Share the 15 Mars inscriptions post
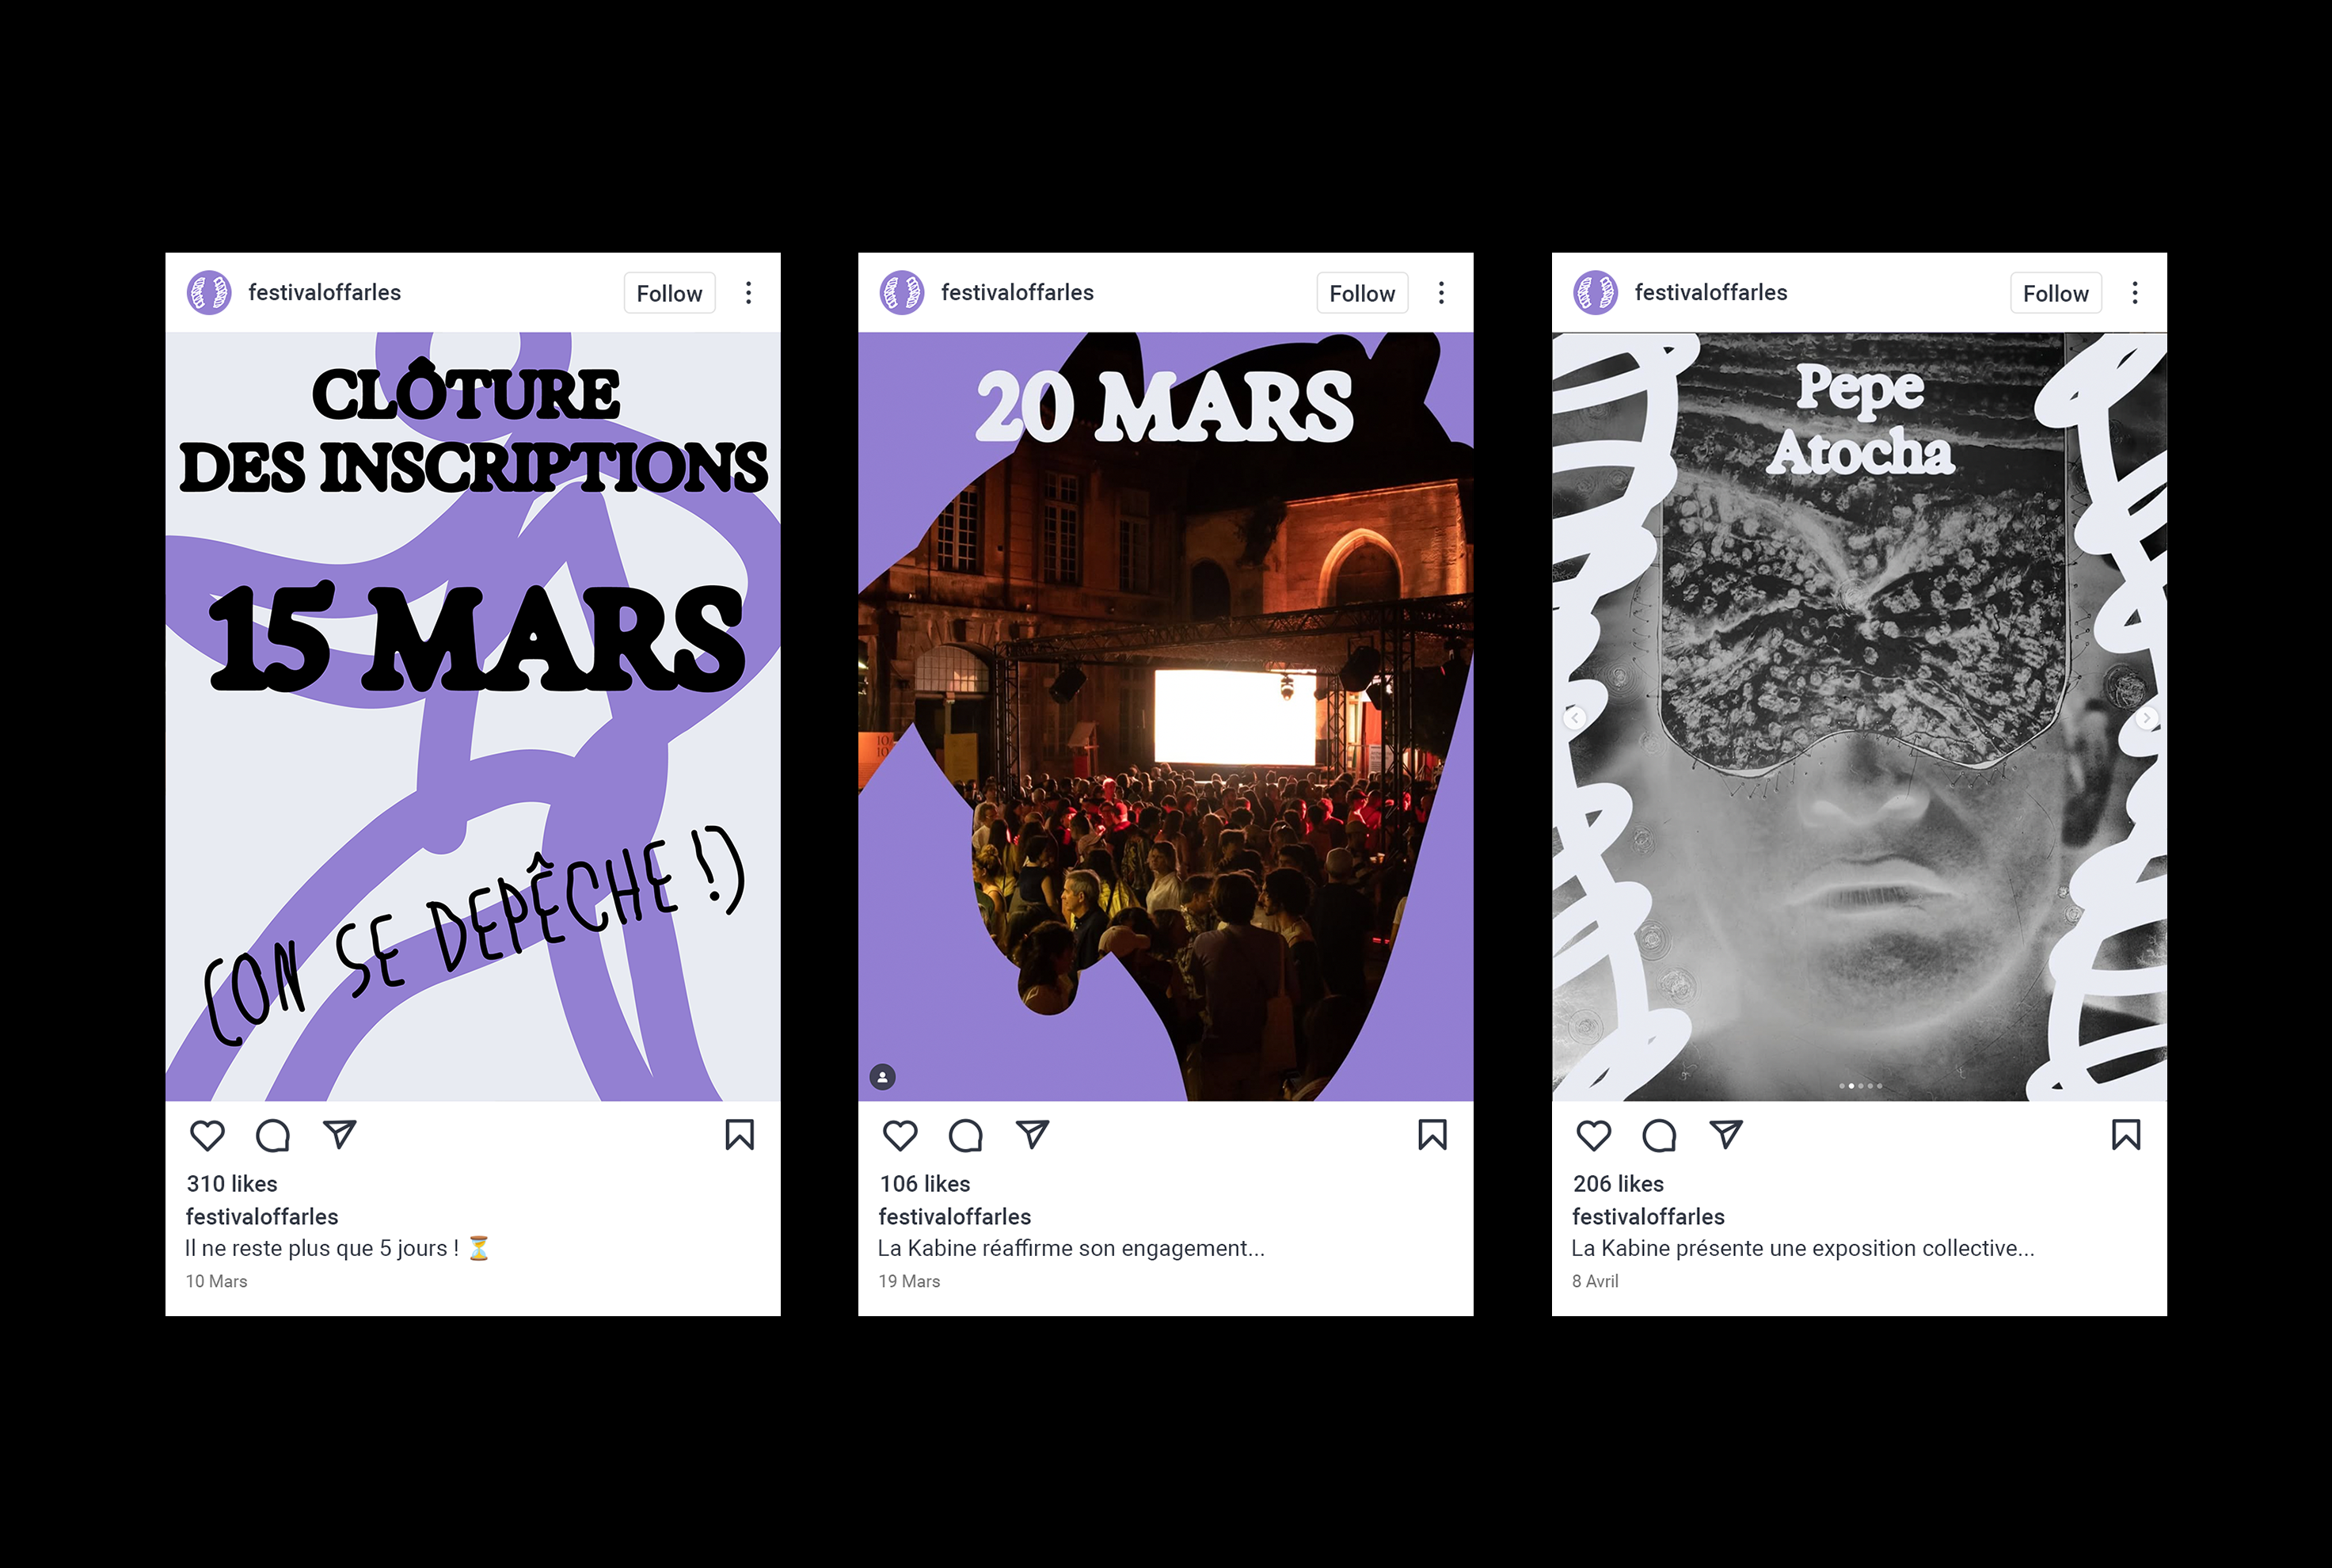This screenshot has height=1568, width=2332. [340, 1134]
